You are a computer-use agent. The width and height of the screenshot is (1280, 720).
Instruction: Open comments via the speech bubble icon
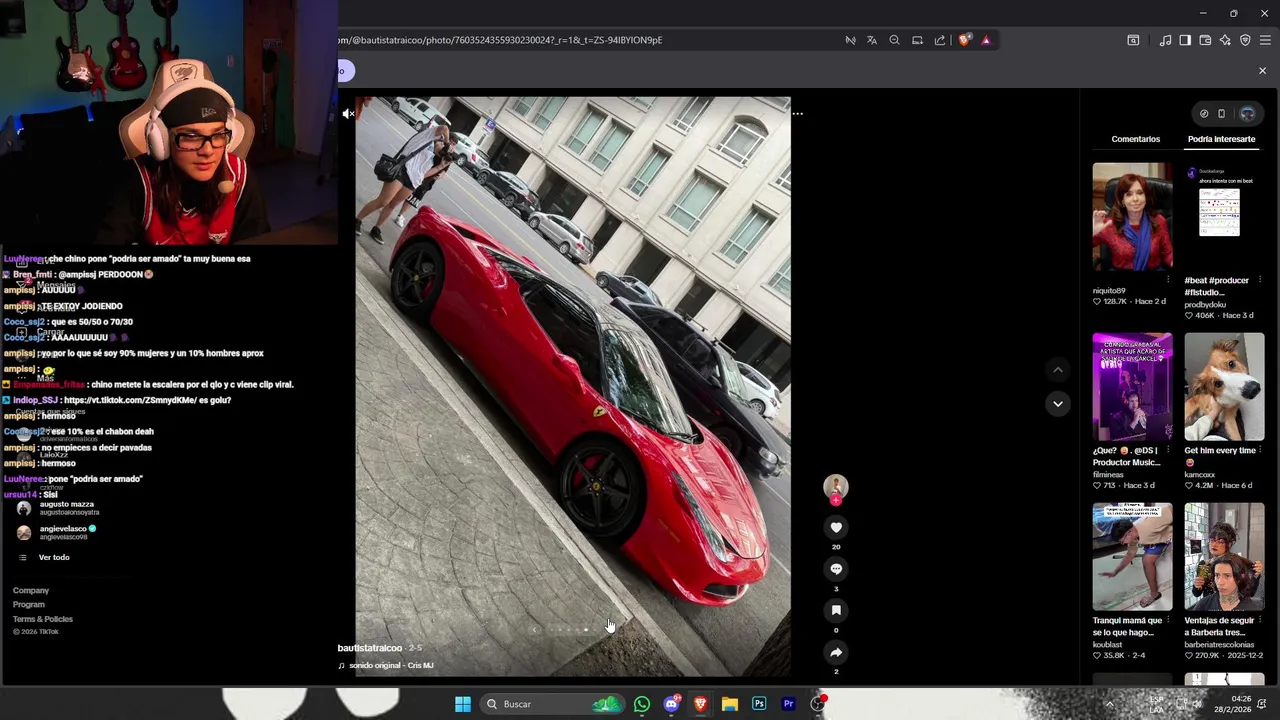pyautogui.click(x=836, y=569)
